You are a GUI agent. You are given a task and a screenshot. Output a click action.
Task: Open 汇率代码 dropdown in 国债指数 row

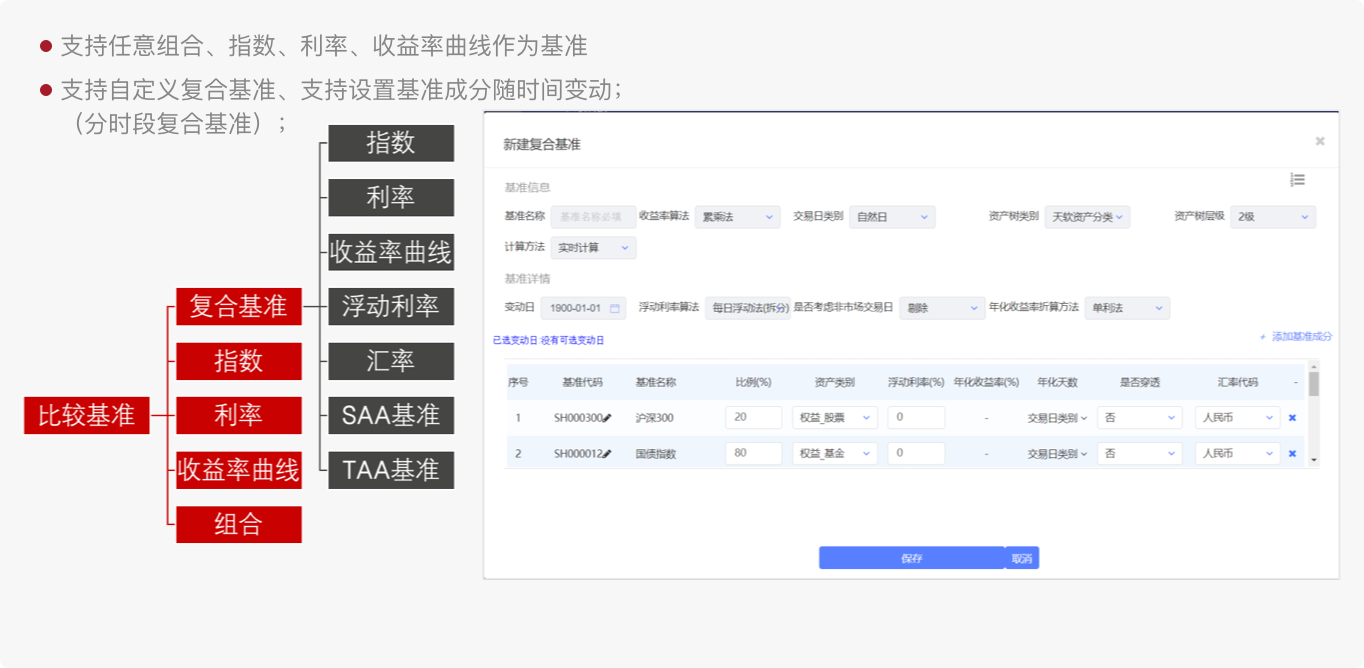(1237, 453)
